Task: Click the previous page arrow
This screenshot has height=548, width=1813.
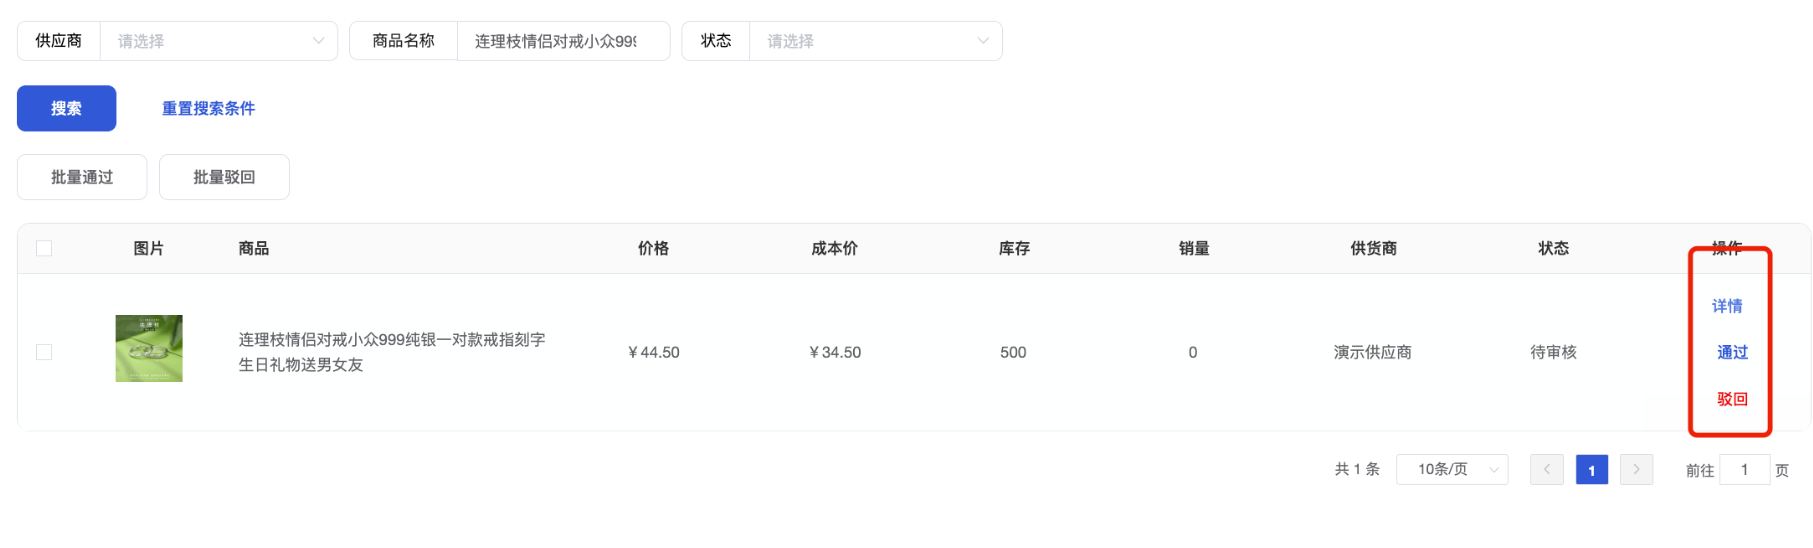Action: coord(1546,469)
